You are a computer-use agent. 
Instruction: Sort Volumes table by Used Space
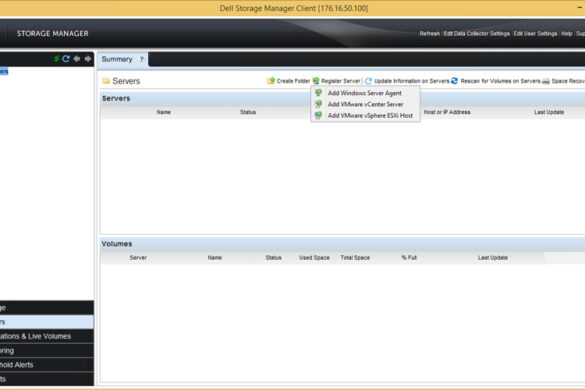[314, 258]
